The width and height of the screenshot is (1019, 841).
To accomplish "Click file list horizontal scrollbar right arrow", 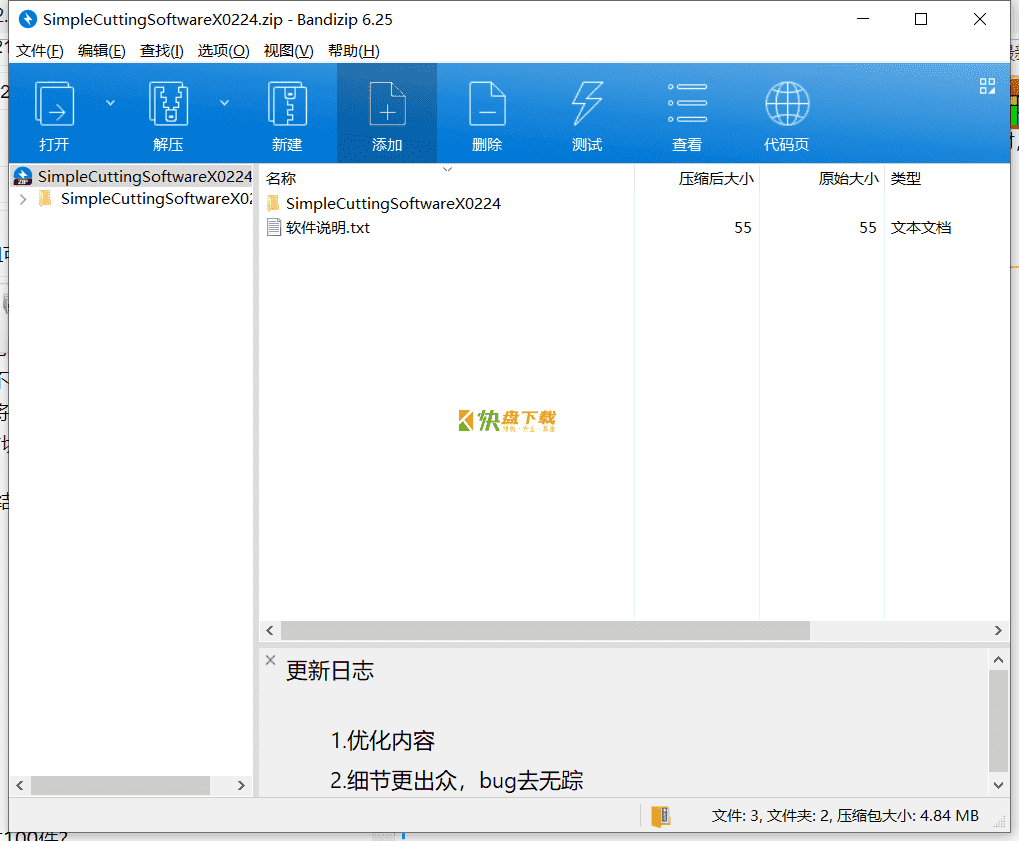I will [998, 630].
